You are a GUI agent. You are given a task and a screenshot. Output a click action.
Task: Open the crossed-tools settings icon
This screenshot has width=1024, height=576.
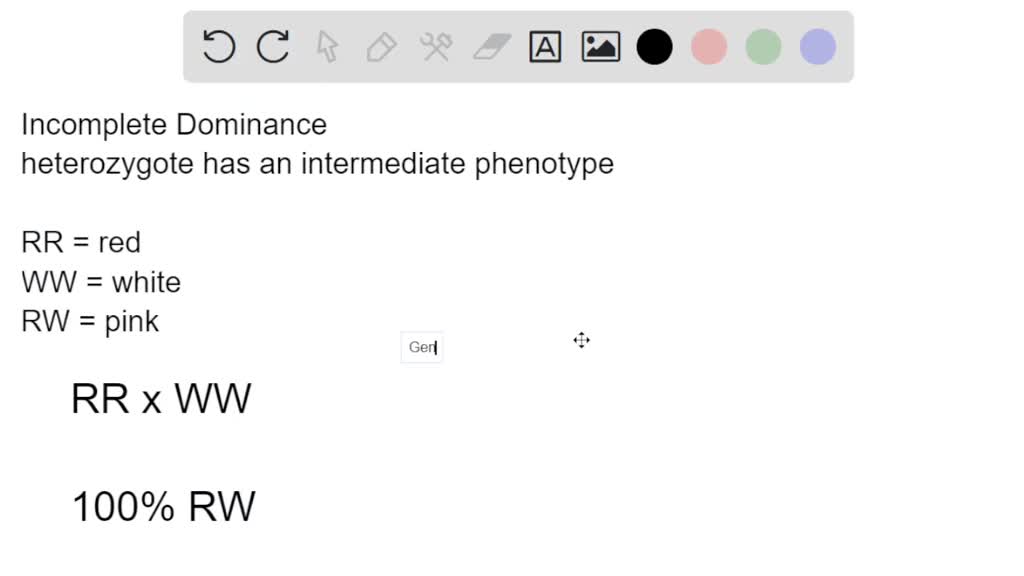pyautogui.click(x=436, y=46)
